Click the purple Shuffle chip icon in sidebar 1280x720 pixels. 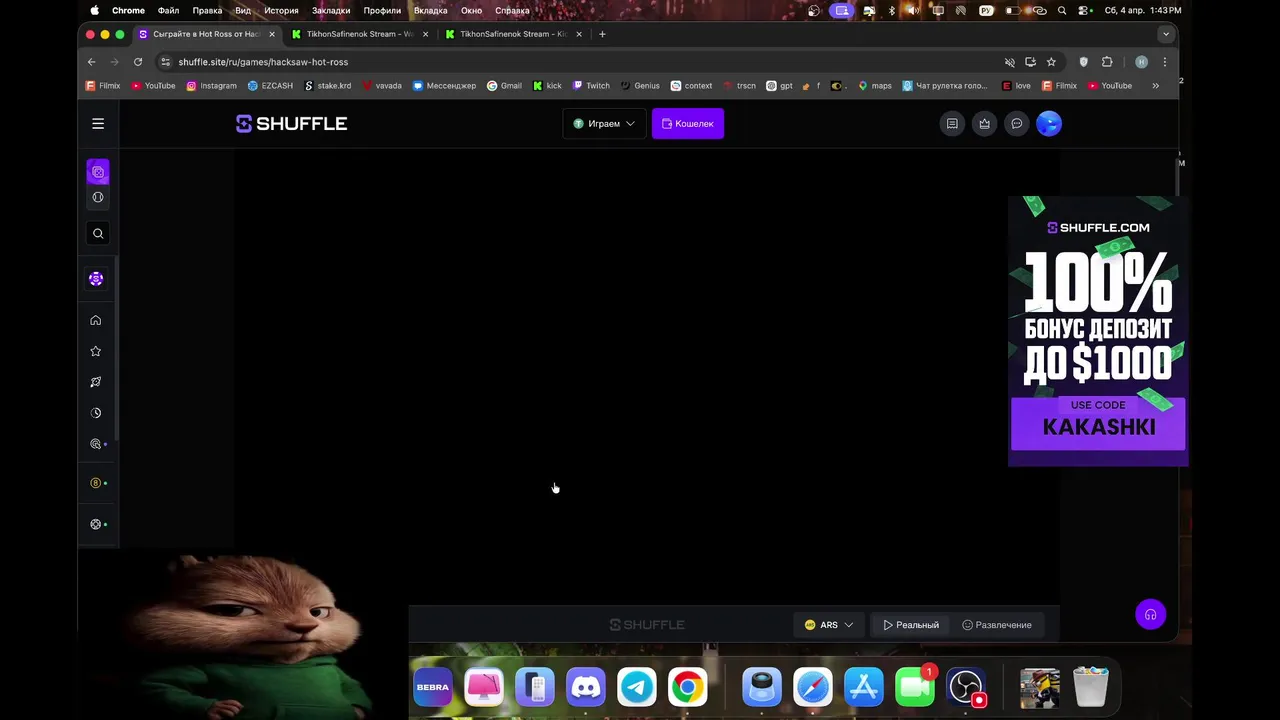[x=96, y=279]
